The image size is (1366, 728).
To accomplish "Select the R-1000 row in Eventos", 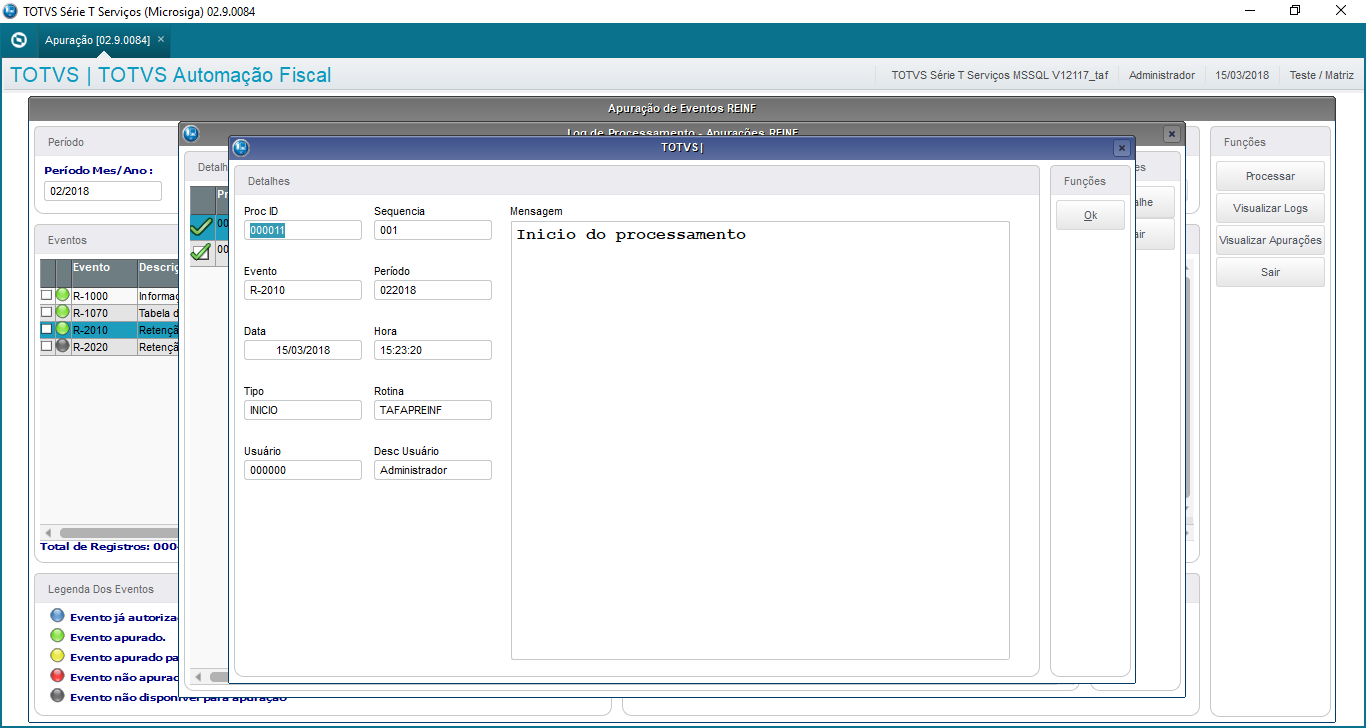I will tap(109, 296).
